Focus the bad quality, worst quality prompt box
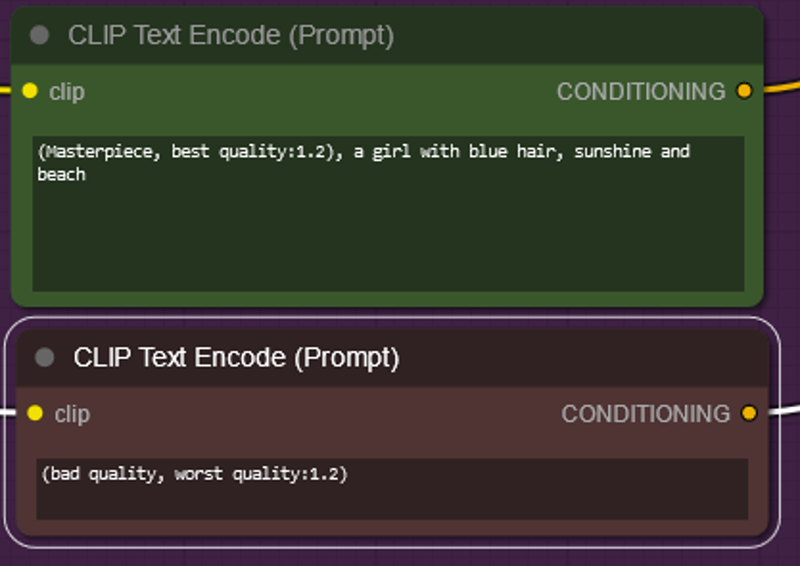This screenshot has height=566, width=800. (392, 489)
